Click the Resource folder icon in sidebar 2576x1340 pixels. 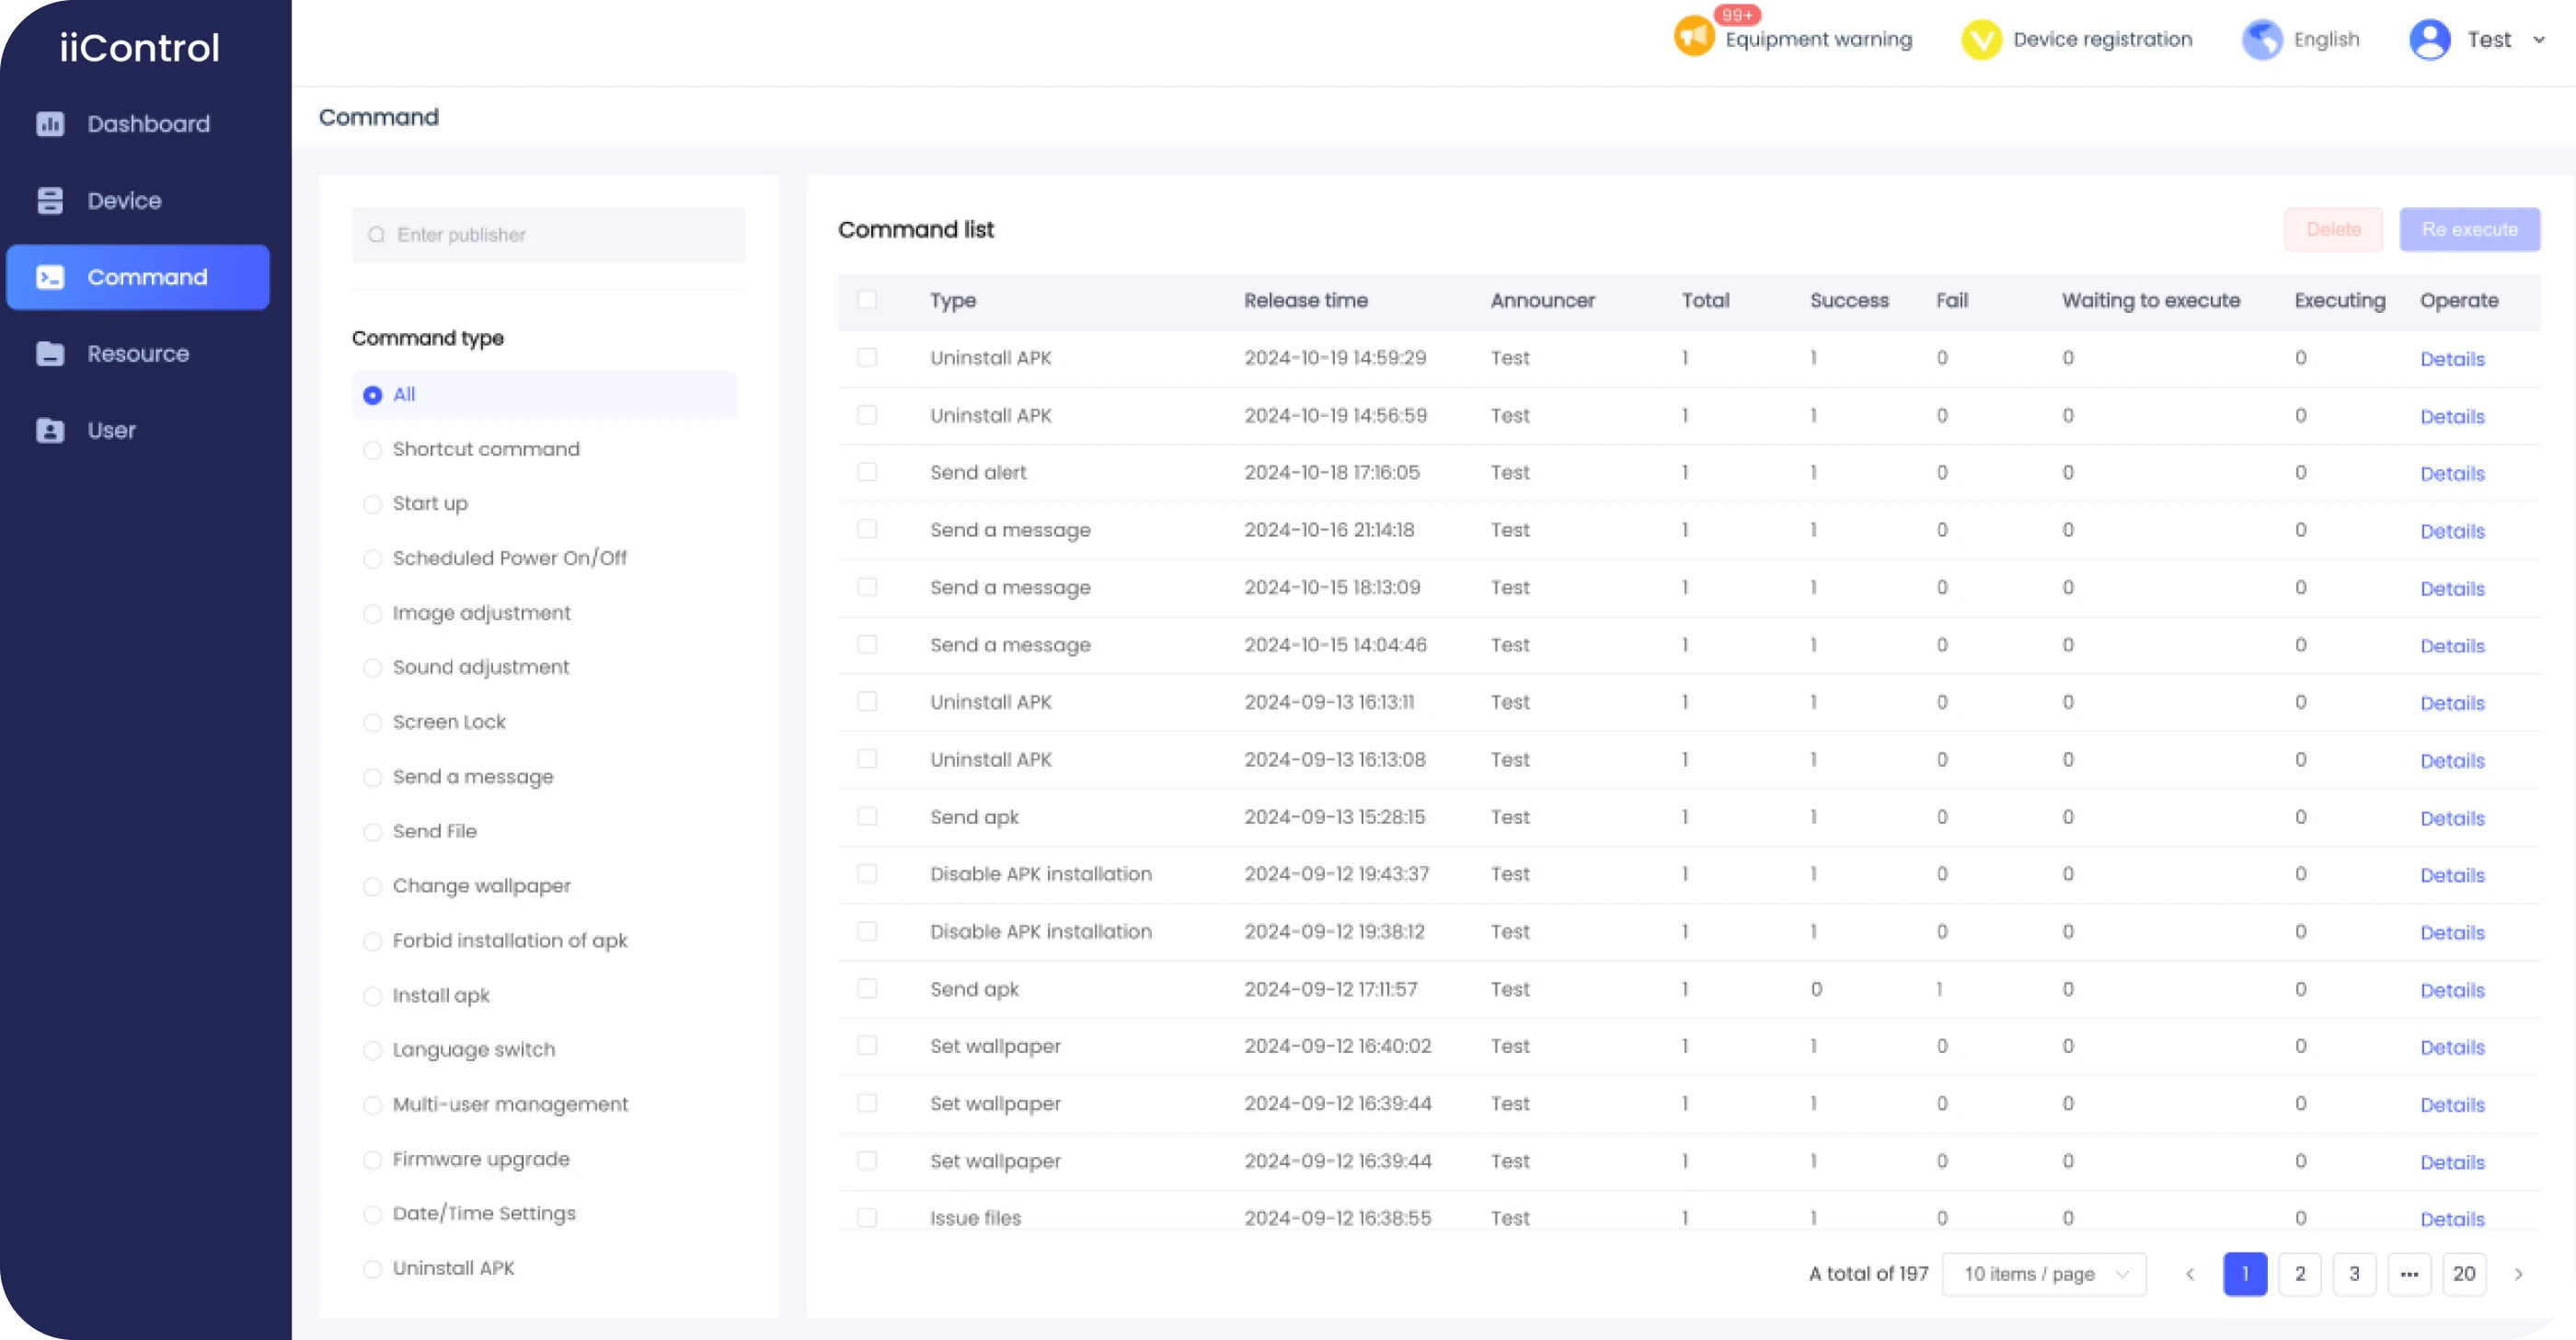50,354
